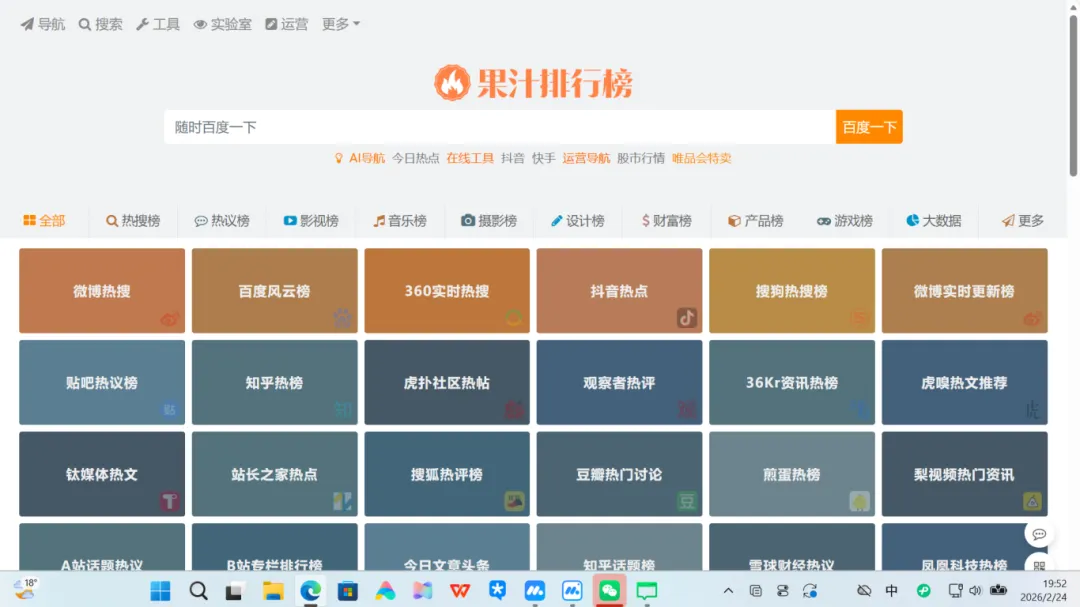Screen dimensions: 1080x607
Task: Click the icon on 站长之家热点 card
Action: pos(342,501)
